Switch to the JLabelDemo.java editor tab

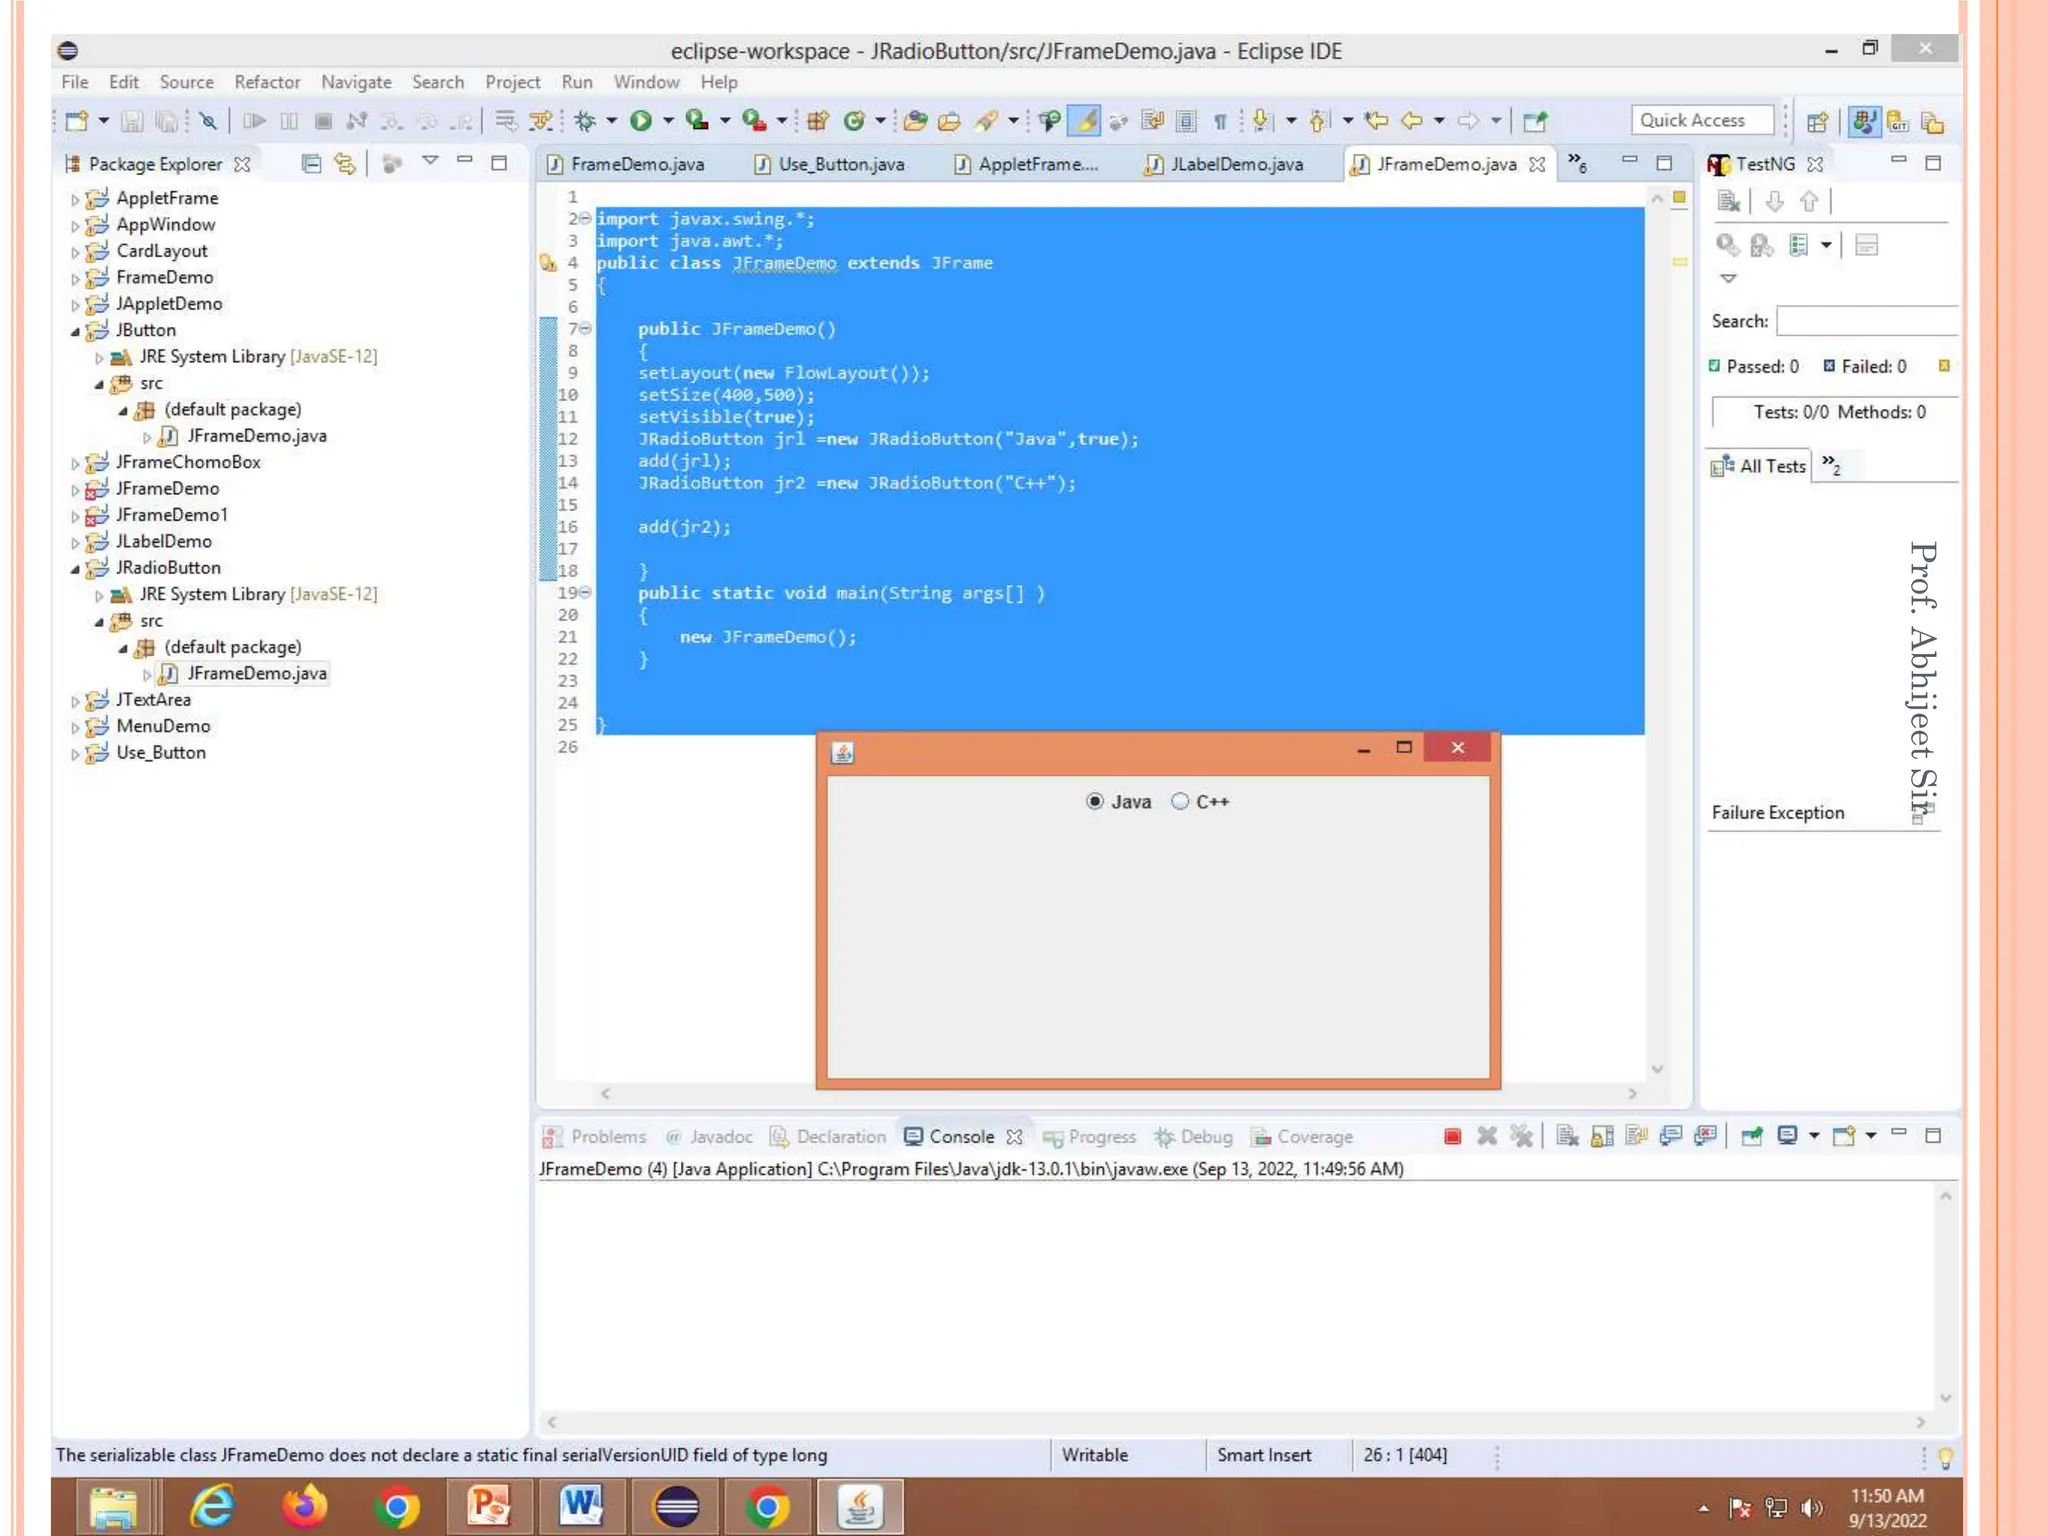(1235, 164)
